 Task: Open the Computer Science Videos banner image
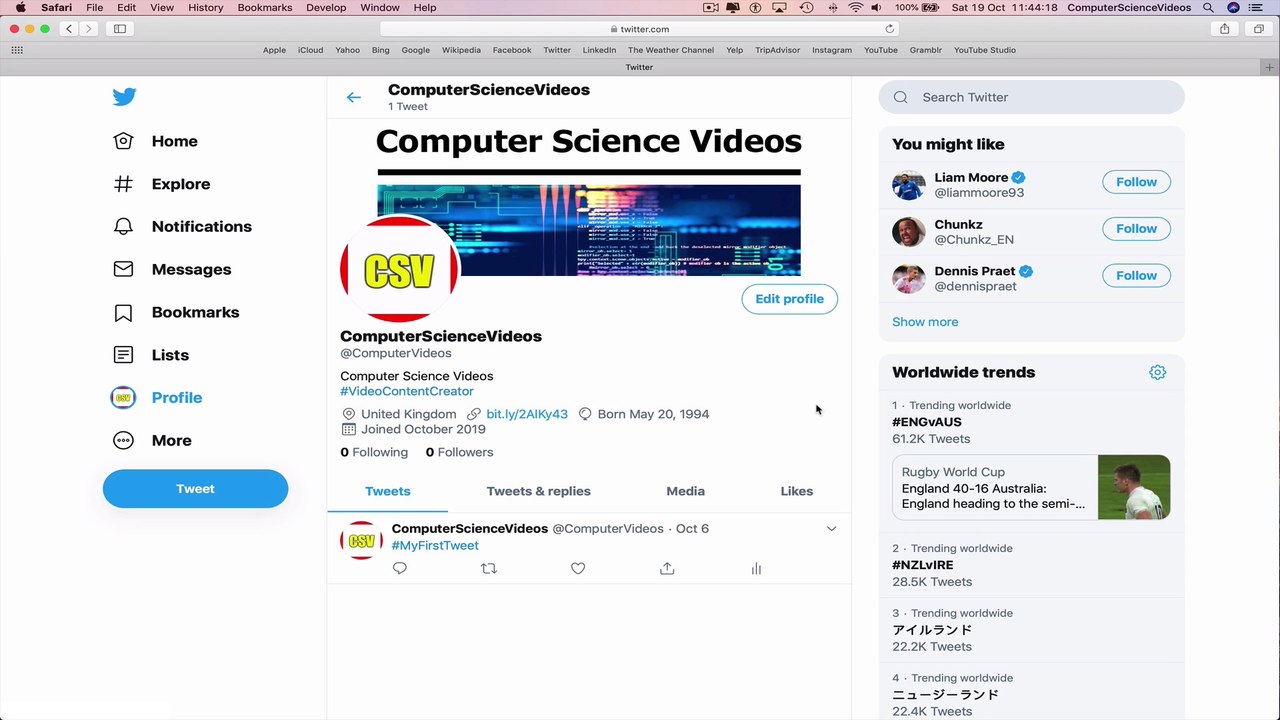tap(589, 198)
